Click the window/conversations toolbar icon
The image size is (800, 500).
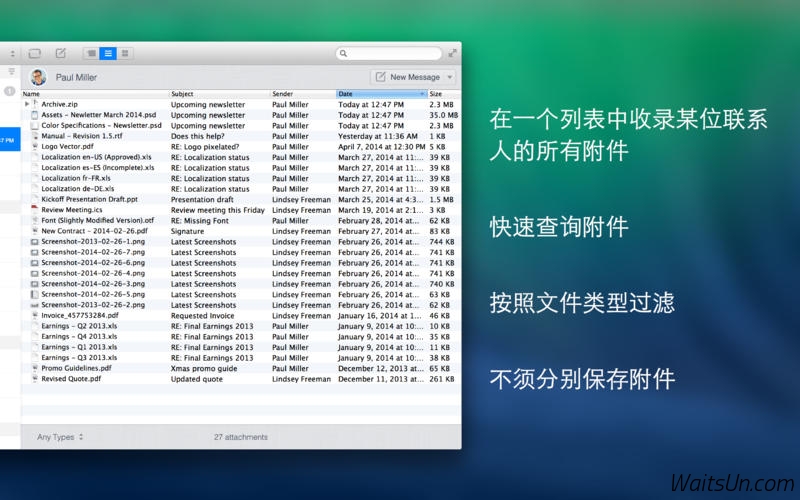35,53
